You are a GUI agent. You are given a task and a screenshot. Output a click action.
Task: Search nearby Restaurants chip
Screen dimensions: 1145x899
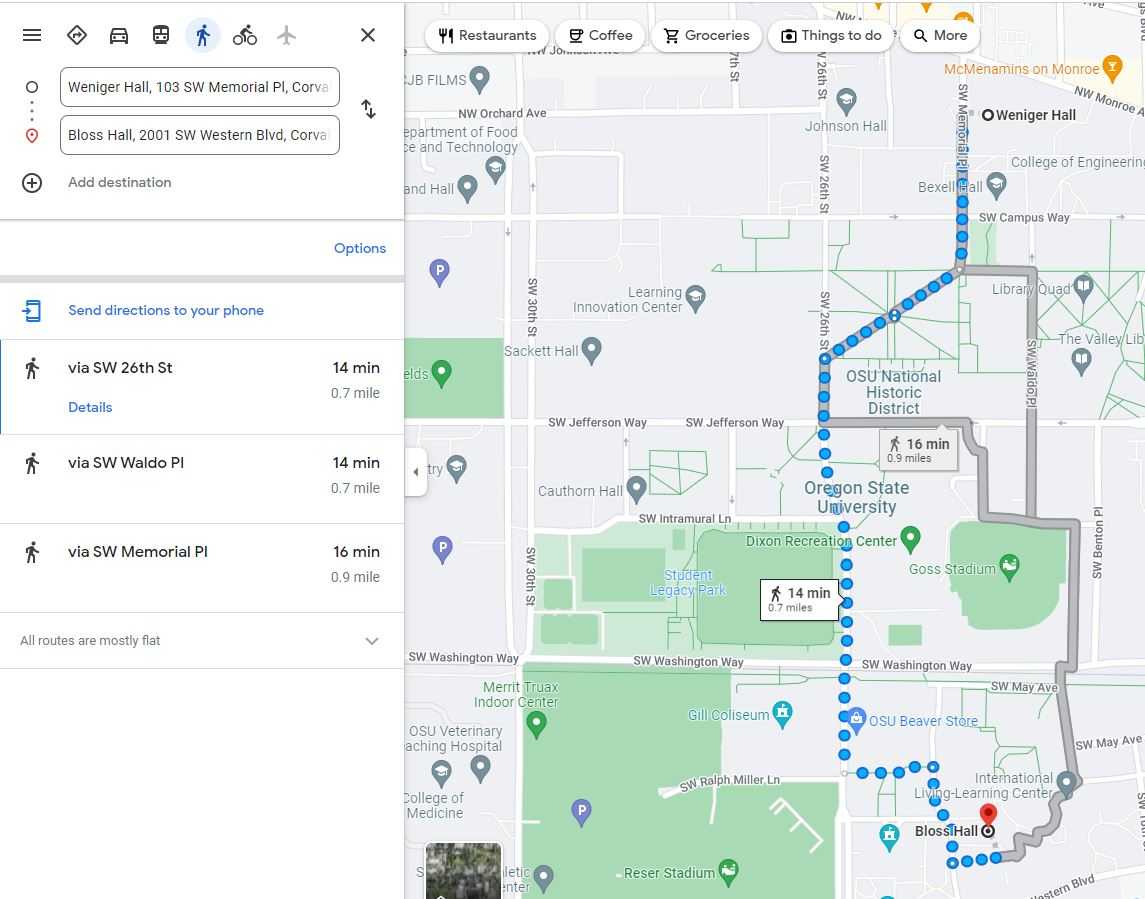point(487,35)
